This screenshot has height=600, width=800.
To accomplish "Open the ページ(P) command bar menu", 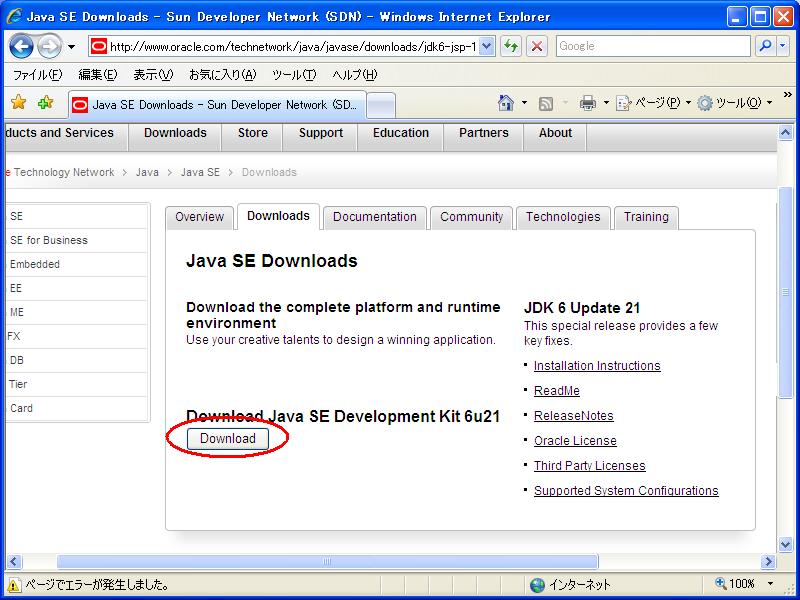I will pos(654,103).
